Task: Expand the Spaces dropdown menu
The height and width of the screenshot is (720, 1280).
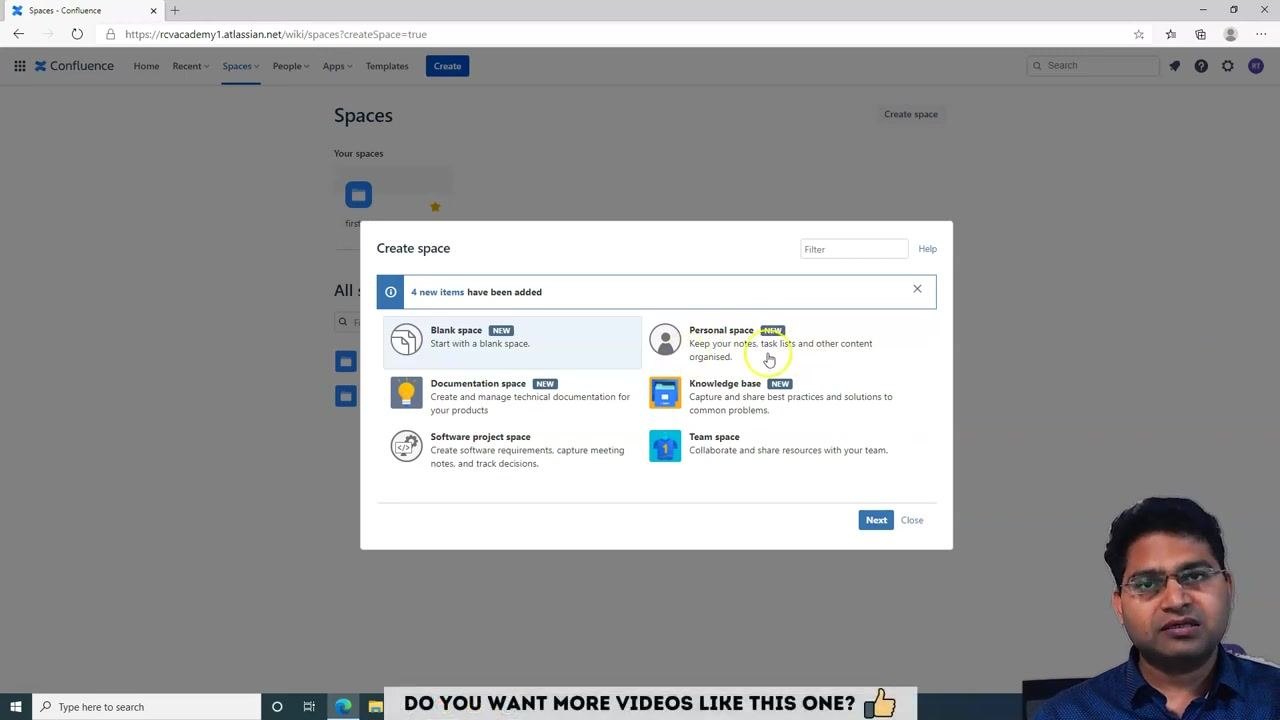Action: point(240,66)
